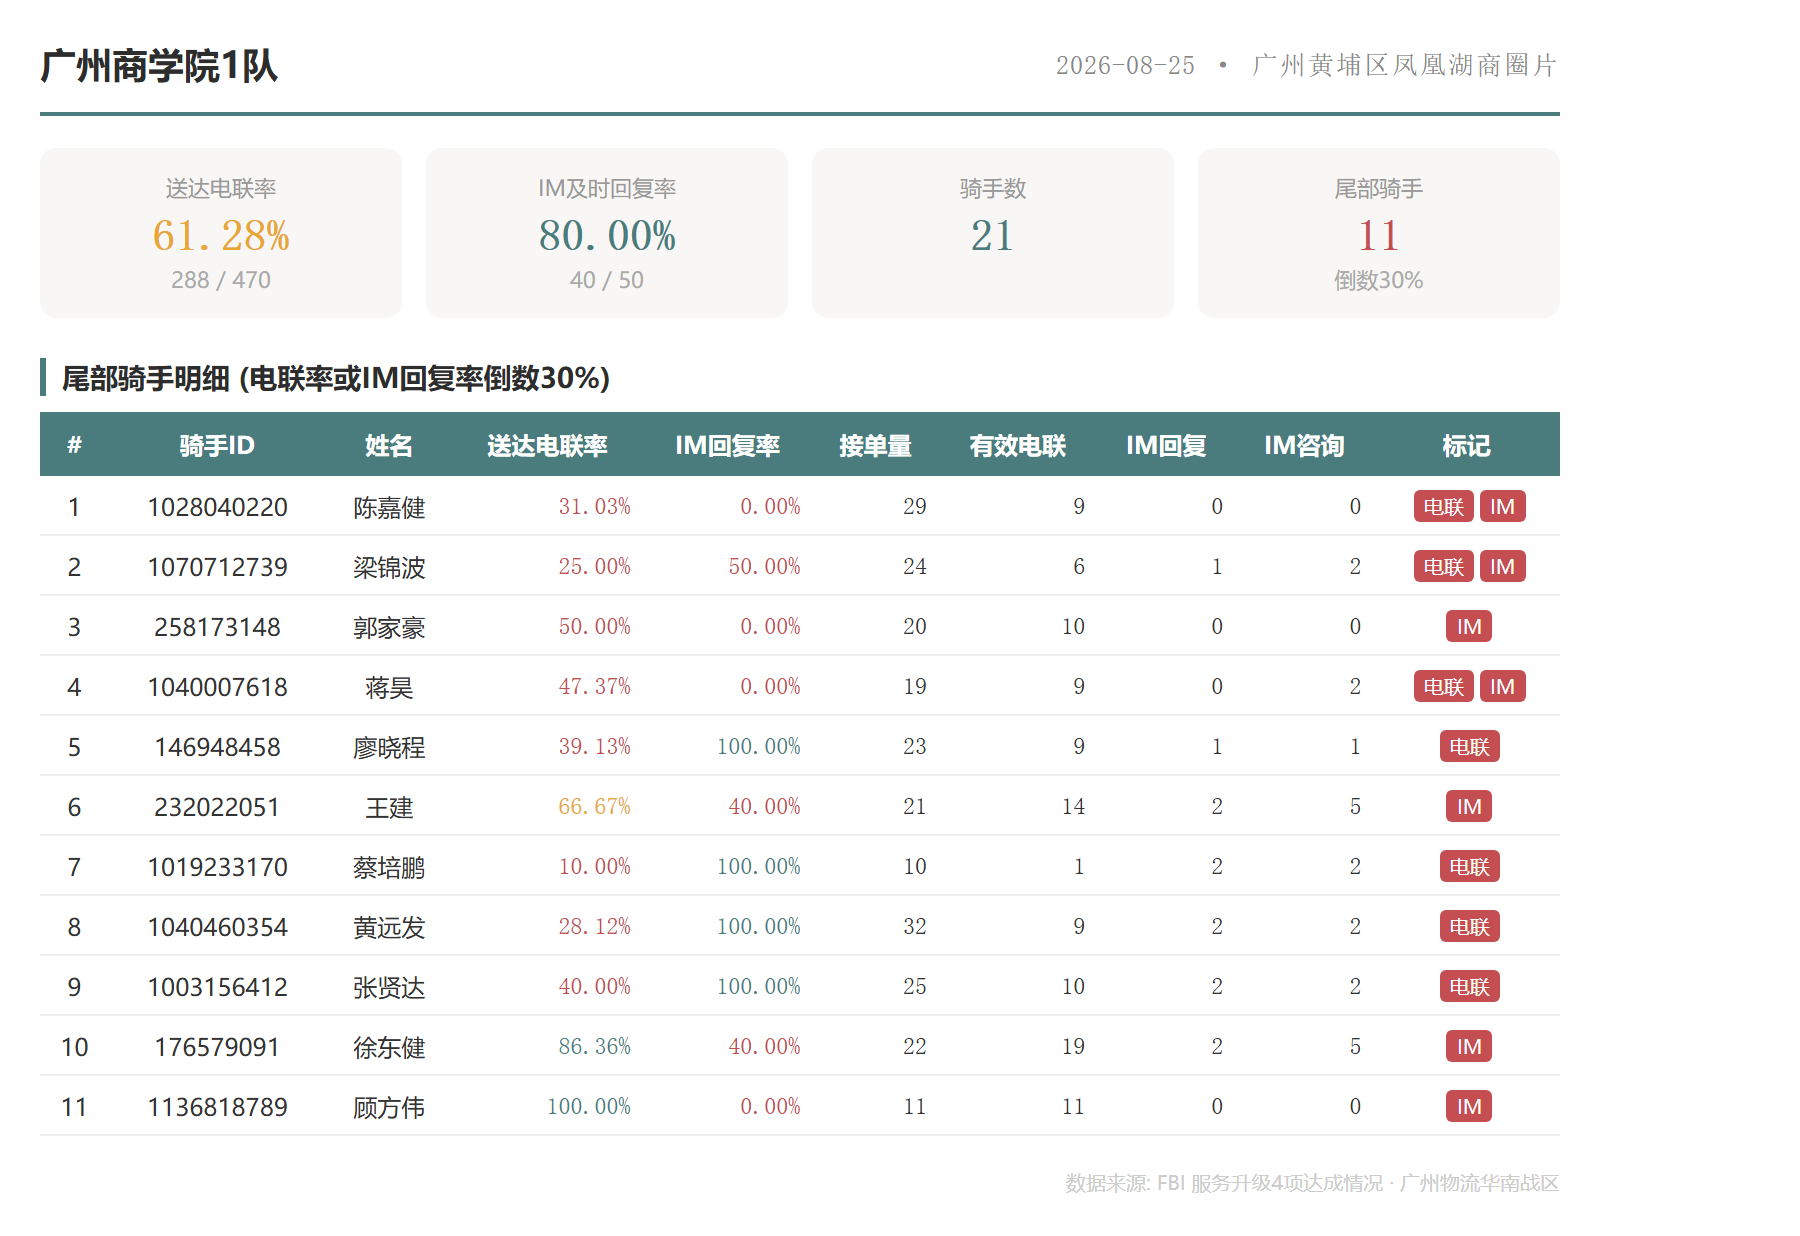
Task: Click the 有效电联 column header
Action: (1017, 446)
